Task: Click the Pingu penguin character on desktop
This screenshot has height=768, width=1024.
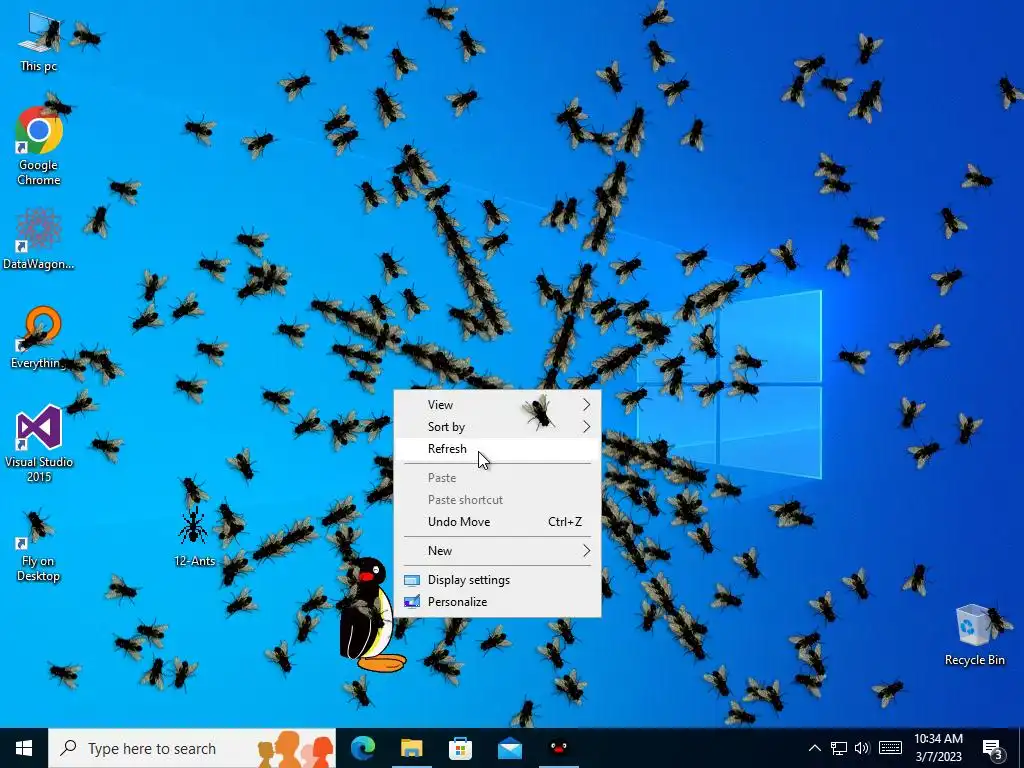Action: [370, 615]
